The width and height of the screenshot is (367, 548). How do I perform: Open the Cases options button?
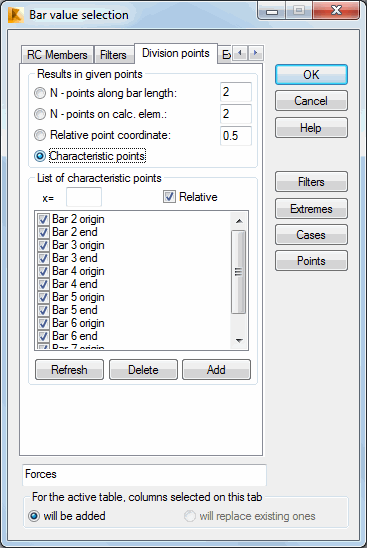[x=311, y=235]
